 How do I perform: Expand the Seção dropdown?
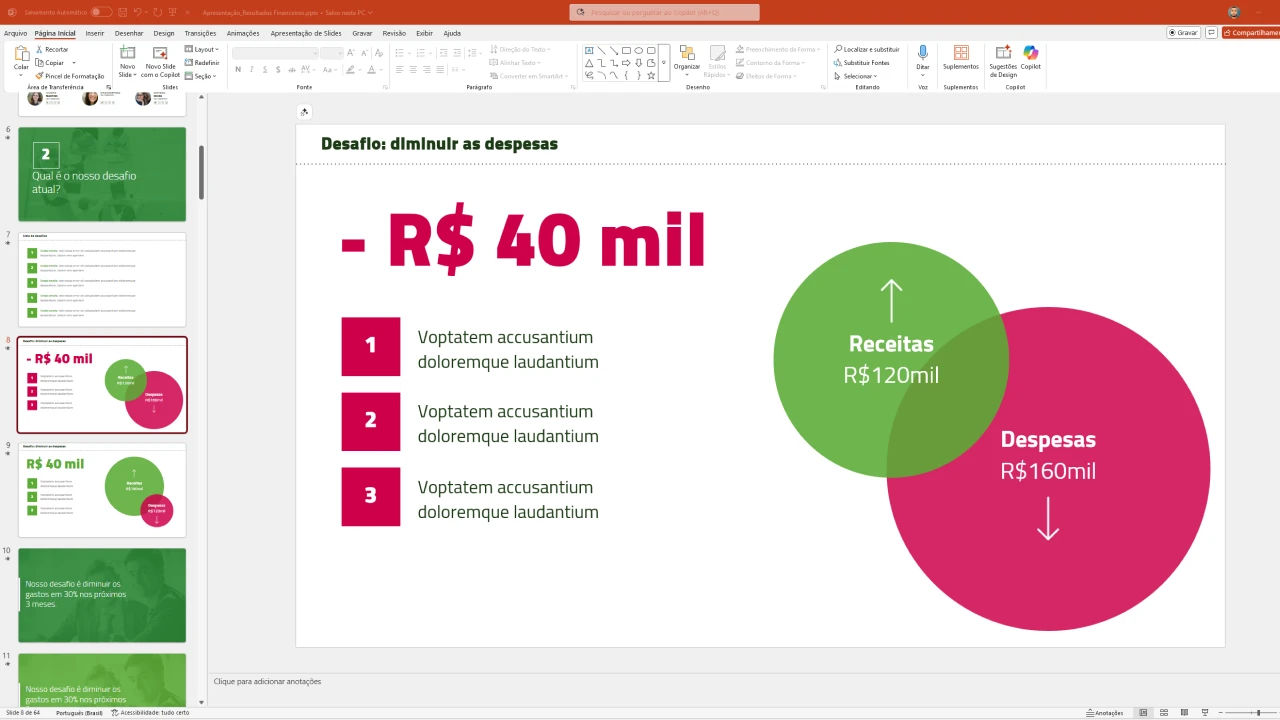200,76
